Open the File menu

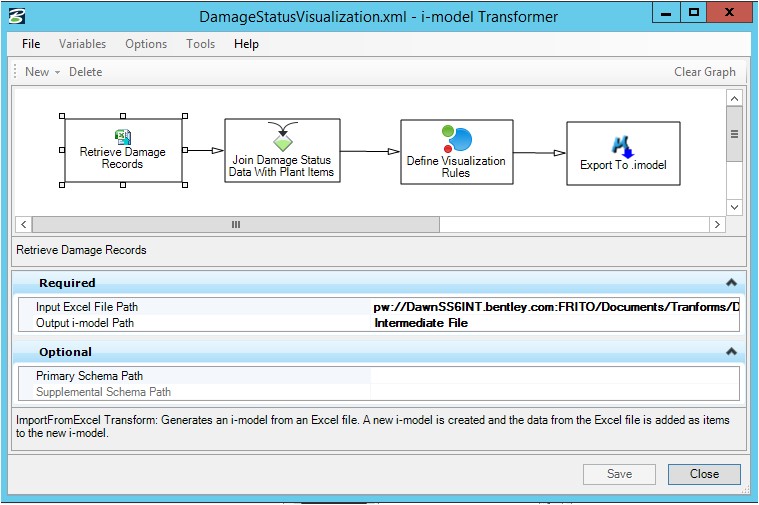pyautogui.click(x=31, y=44)
